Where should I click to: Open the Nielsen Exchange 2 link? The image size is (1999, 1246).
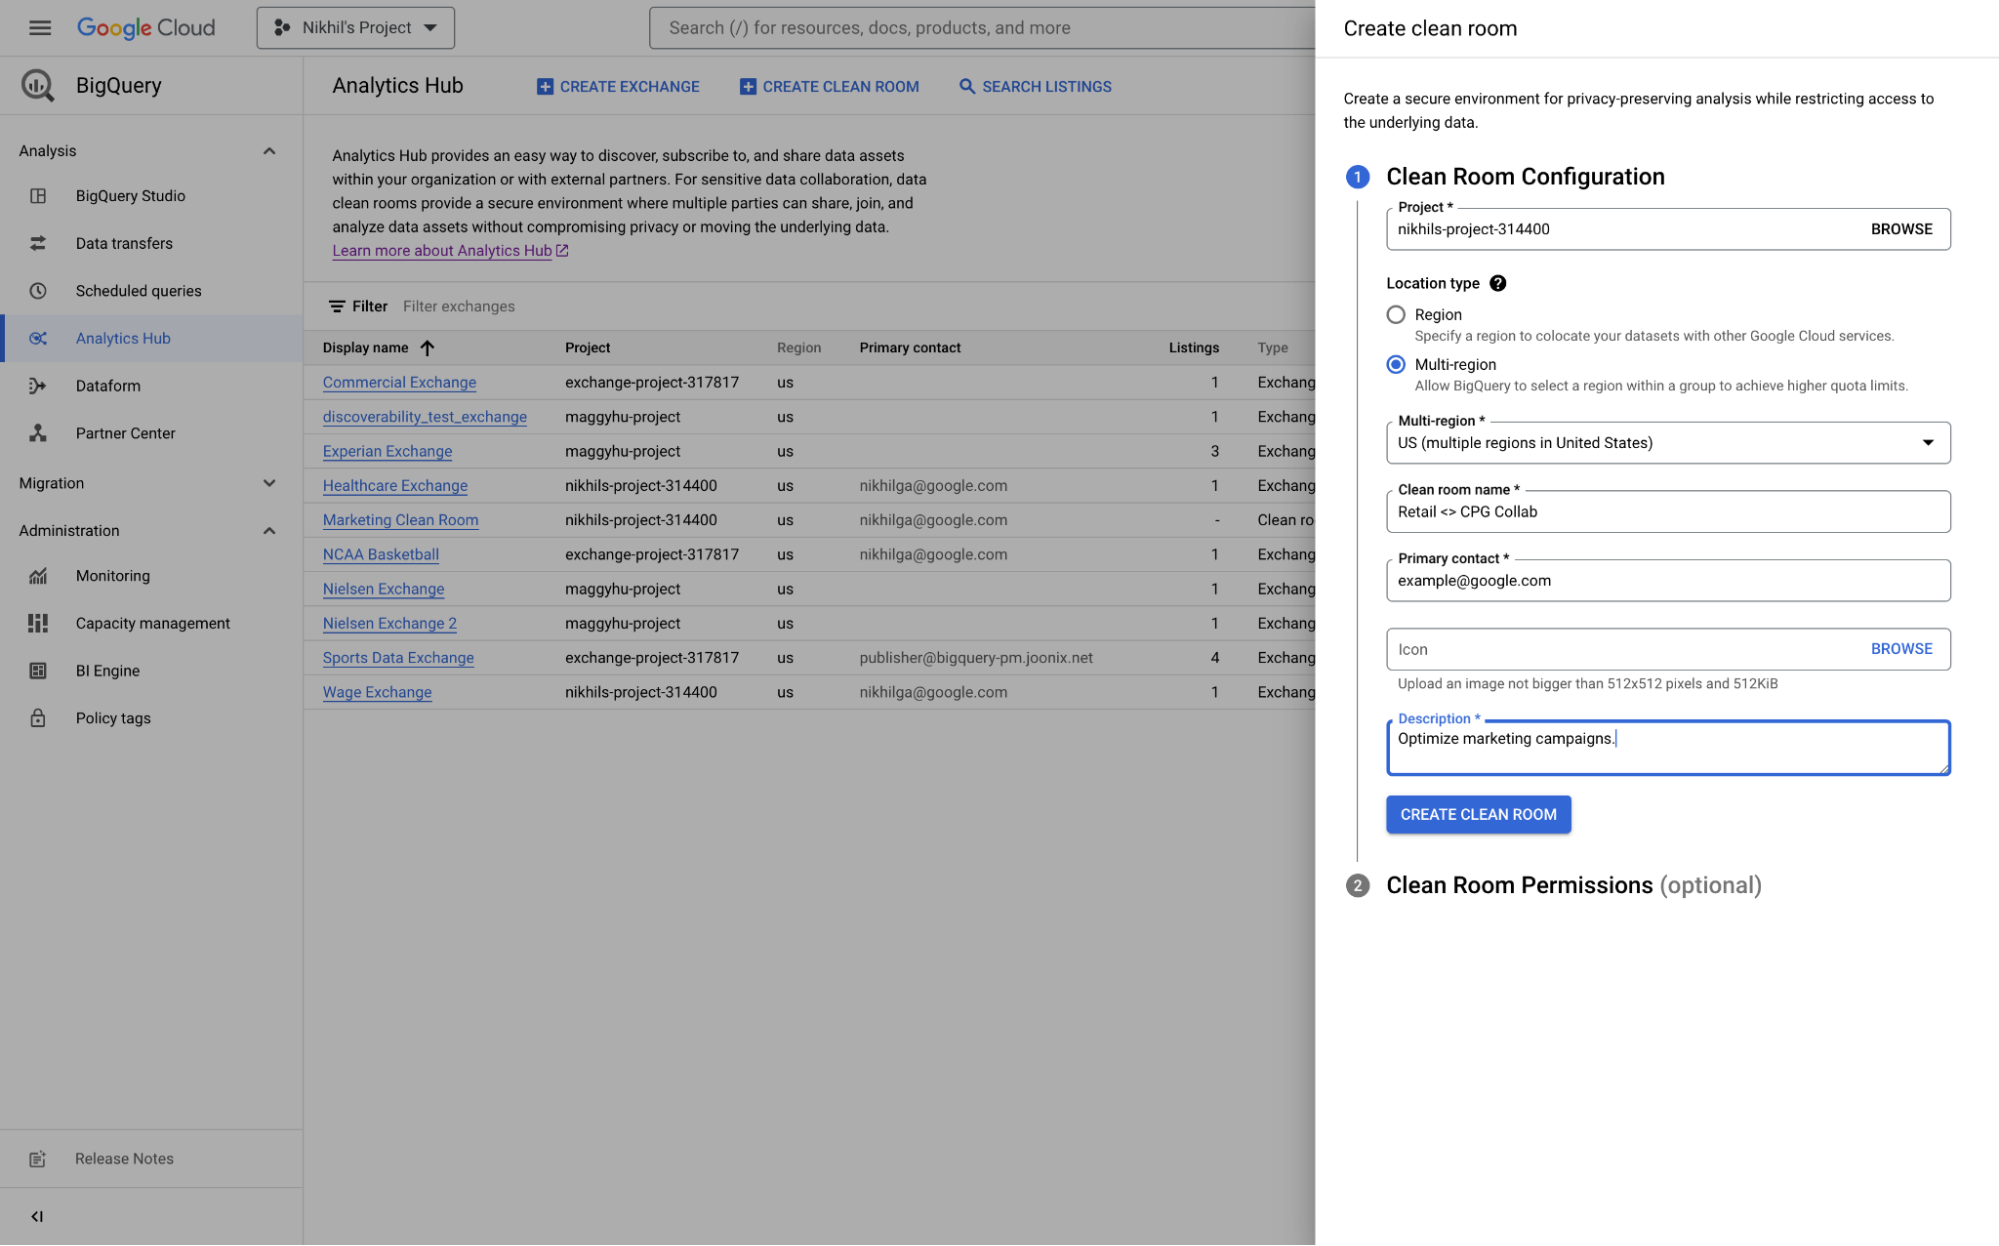pos(389,623)
